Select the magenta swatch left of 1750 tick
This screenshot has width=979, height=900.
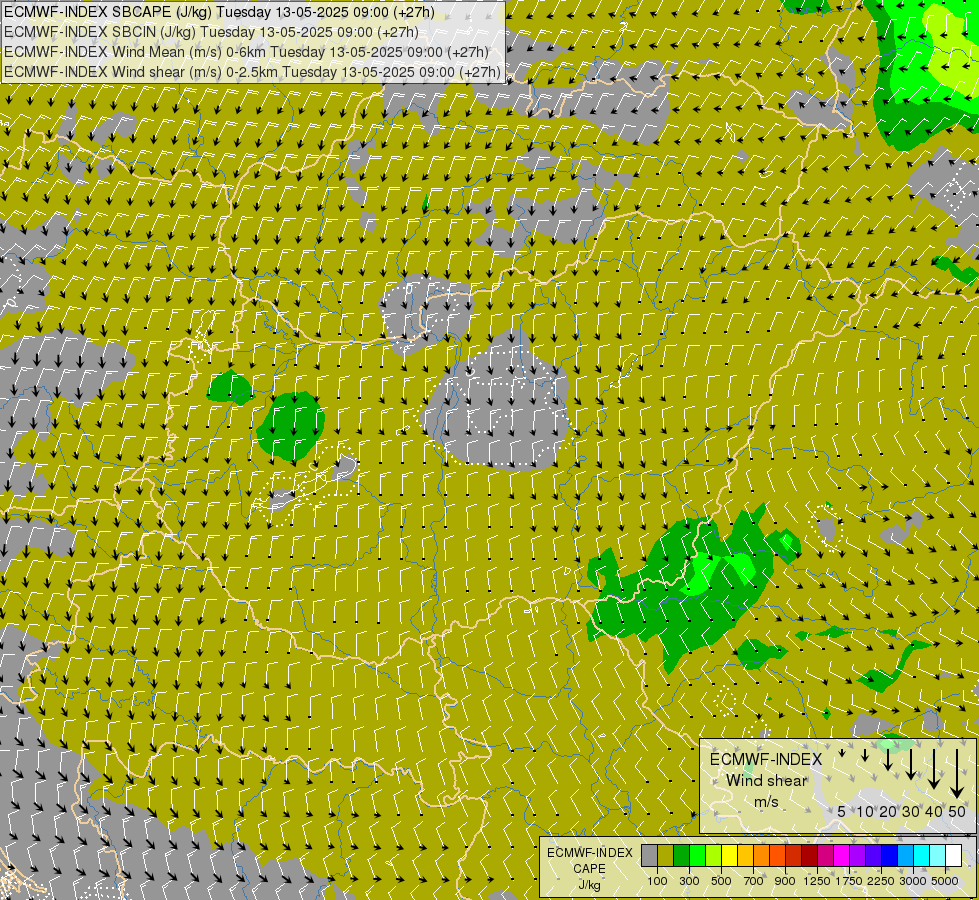[841, 855]
